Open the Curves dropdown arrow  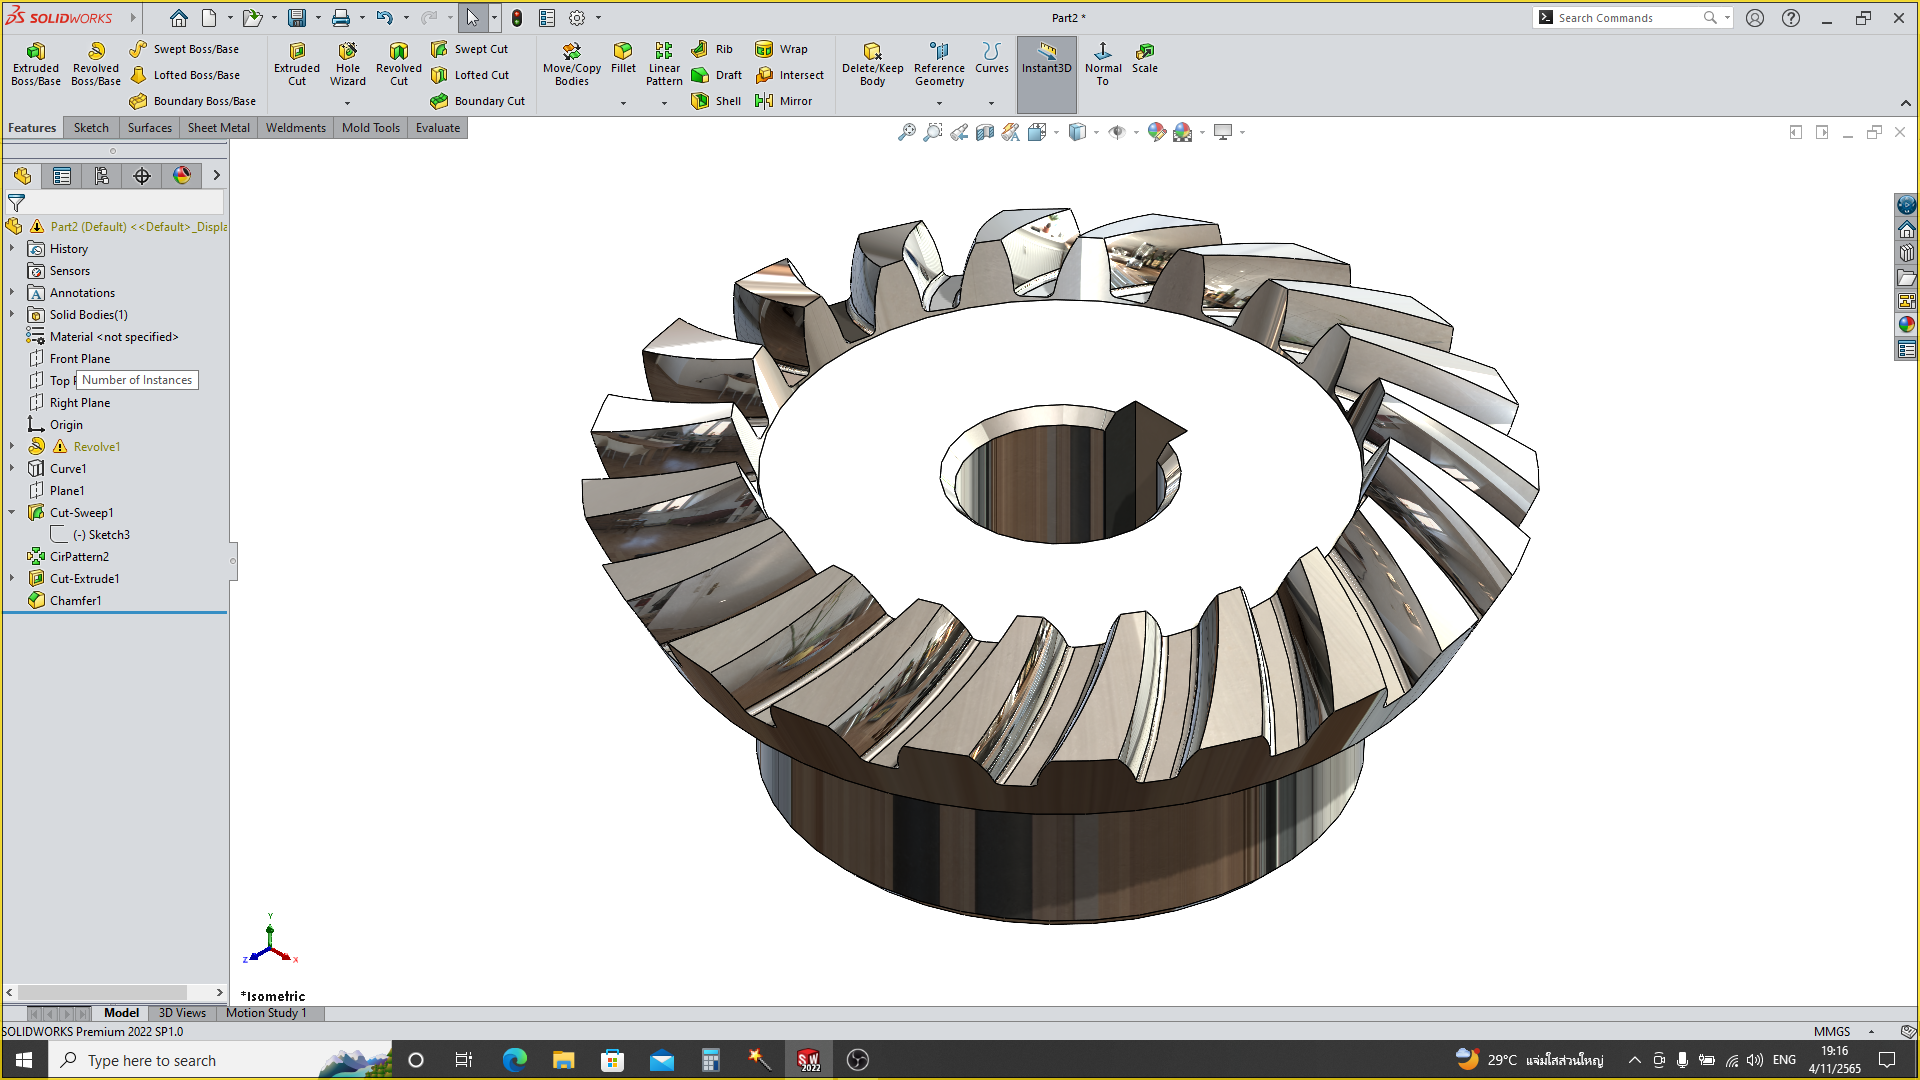tap(992, 103)
